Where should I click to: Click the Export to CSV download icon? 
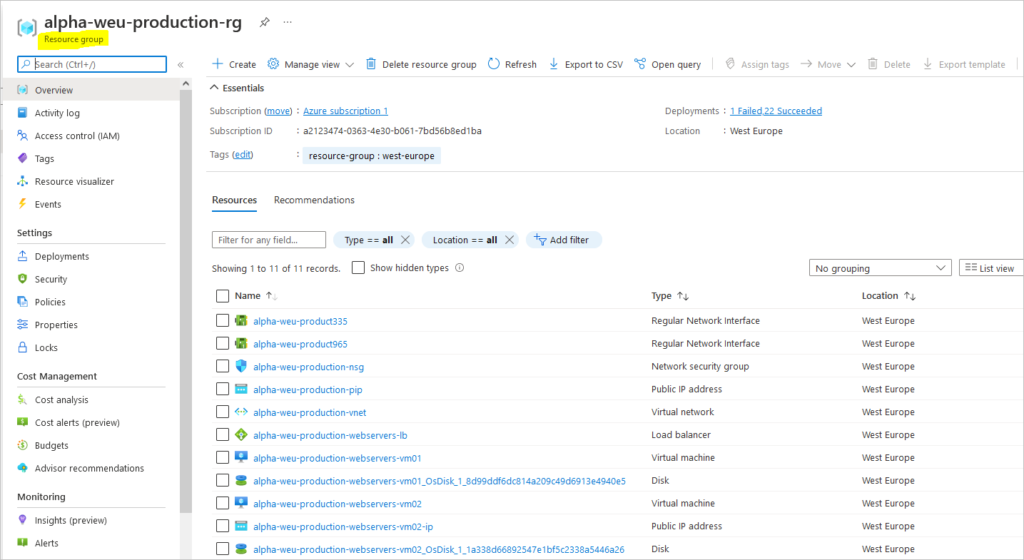pyautogui.click(x=553, y=64)
